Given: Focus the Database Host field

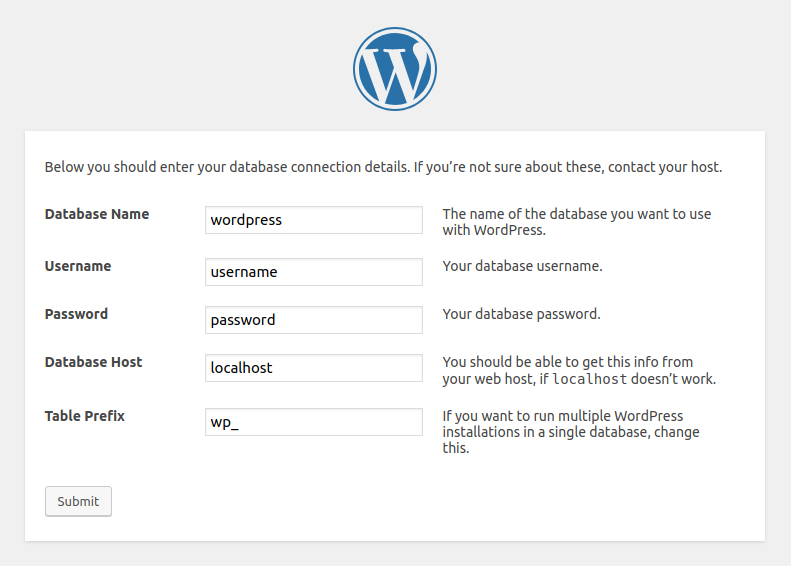Looking at the screenshot, I should click(x=314, y=368).
